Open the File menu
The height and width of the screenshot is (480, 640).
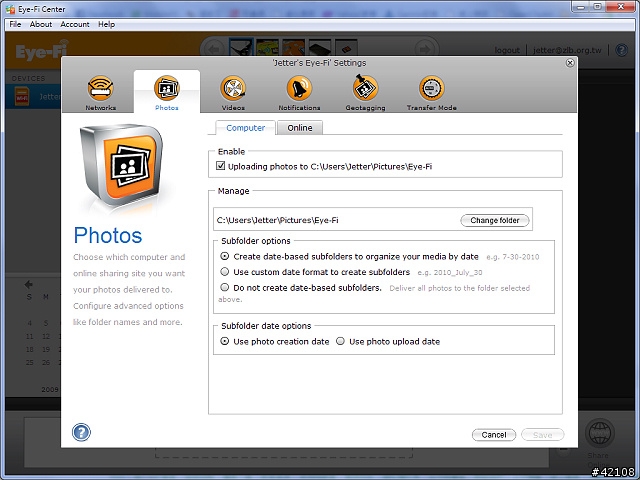click(x=15, y=24)
